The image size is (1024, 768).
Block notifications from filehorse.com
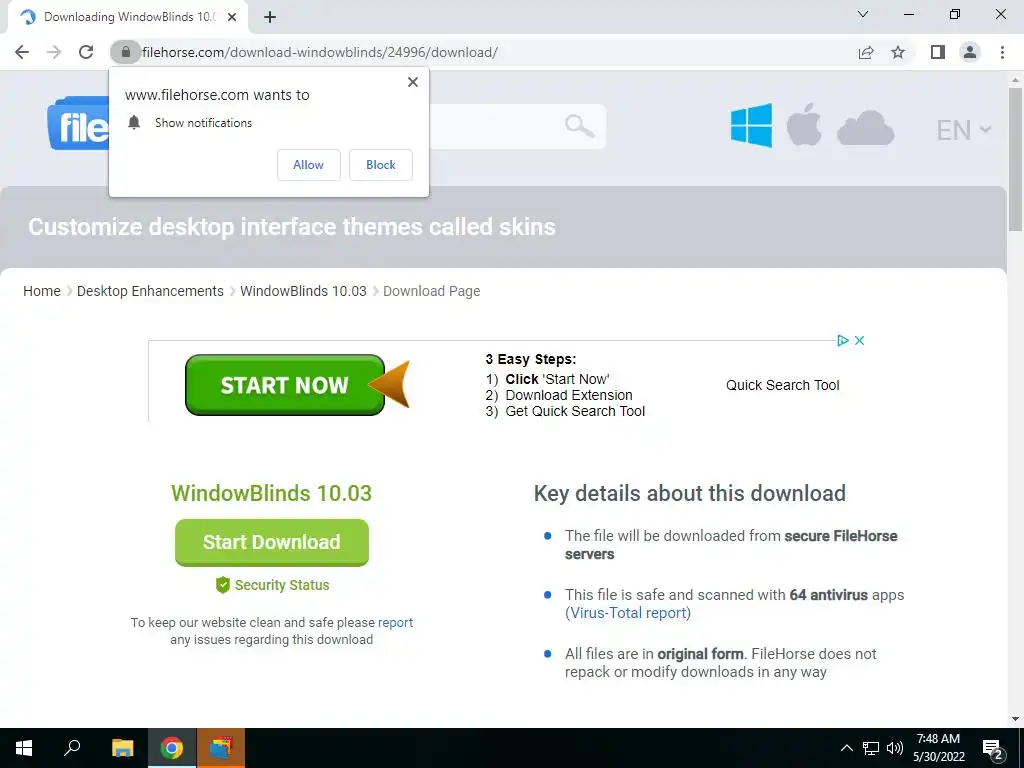[x=381, y=165]
